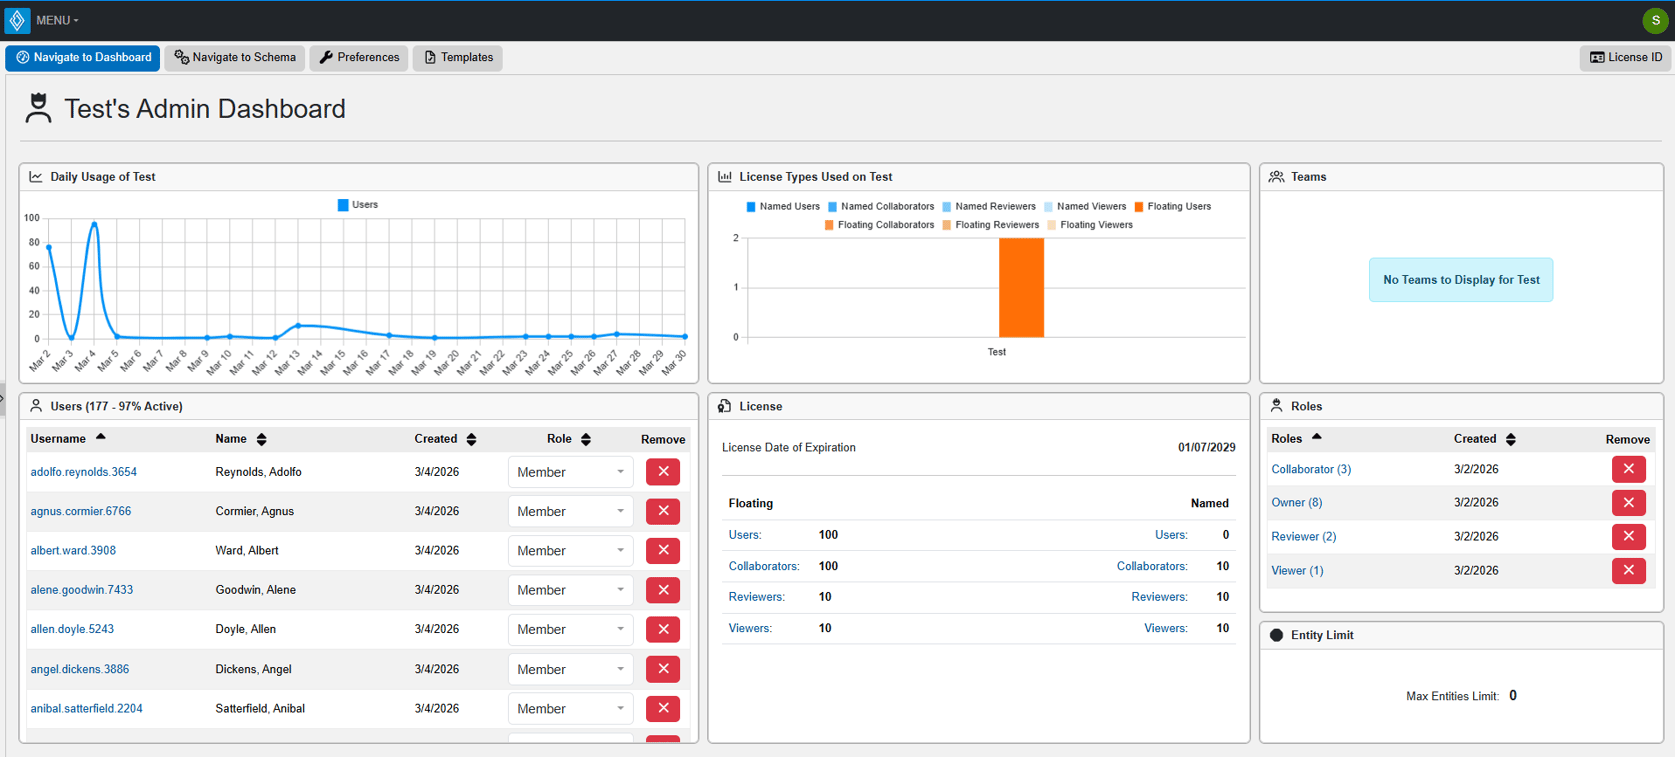
Task: Open role dropdown for Cormier, Agnus
Action: [570, 511]
